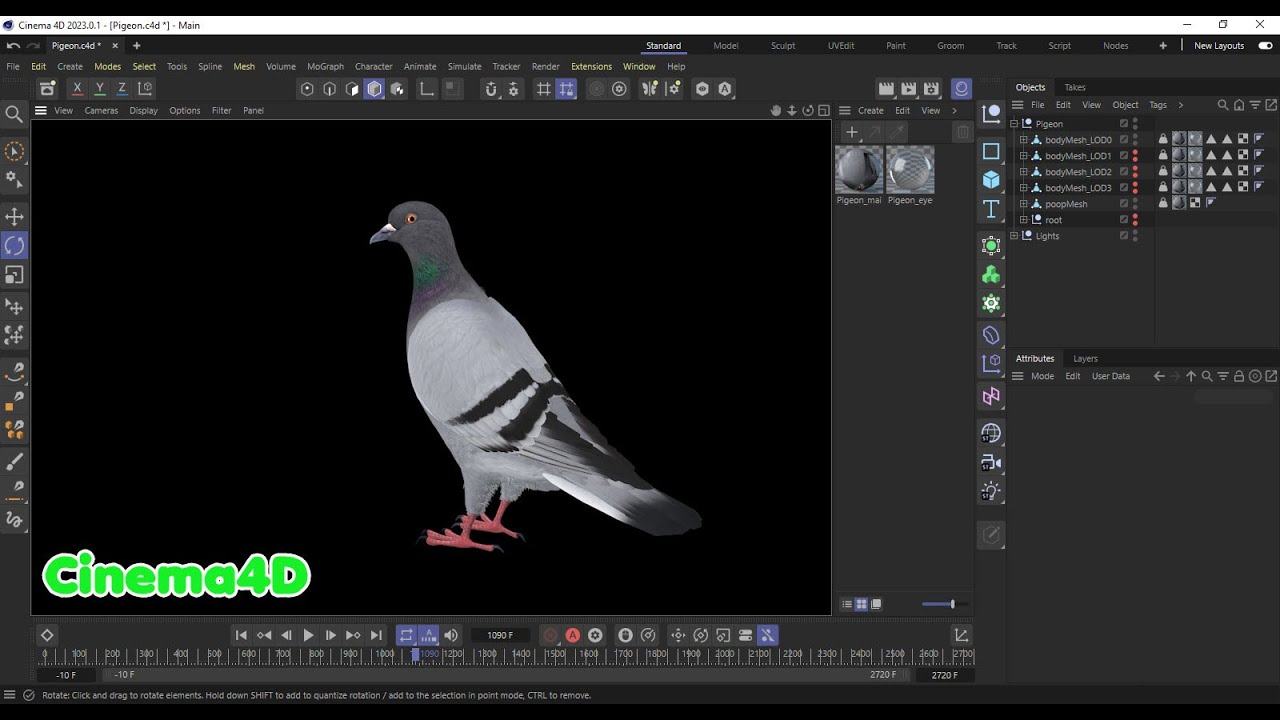Switch to the Sculpt layout

783,46
